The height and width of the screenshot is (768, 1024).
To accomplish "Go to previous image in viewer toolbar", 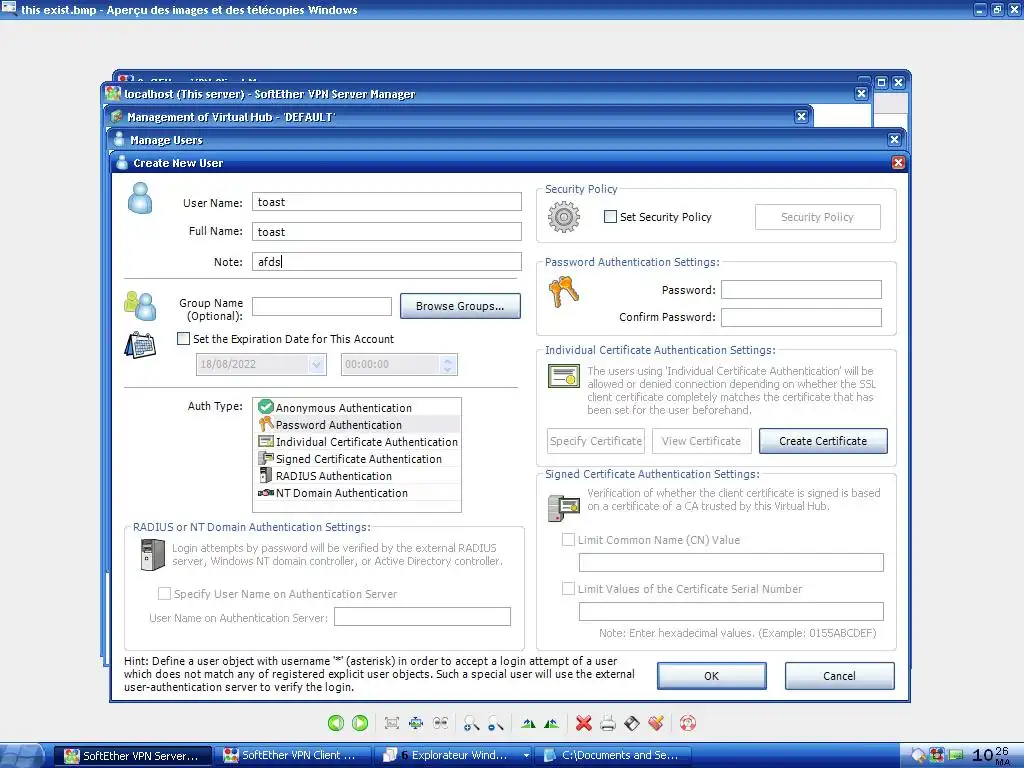I will [336, 723].
